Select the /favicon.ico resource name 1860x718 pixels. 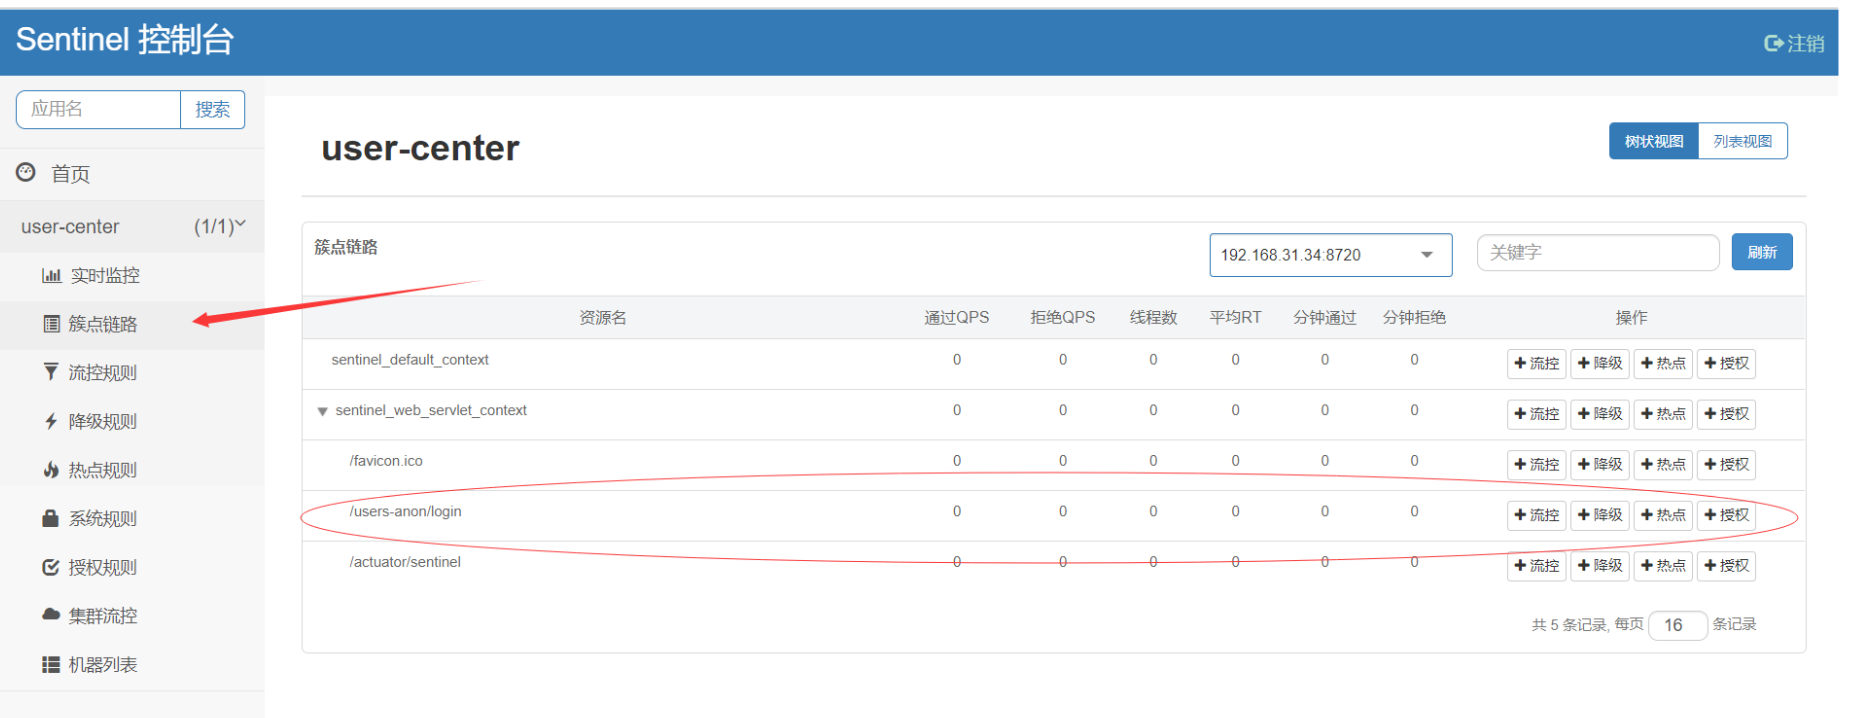point(386,461)
